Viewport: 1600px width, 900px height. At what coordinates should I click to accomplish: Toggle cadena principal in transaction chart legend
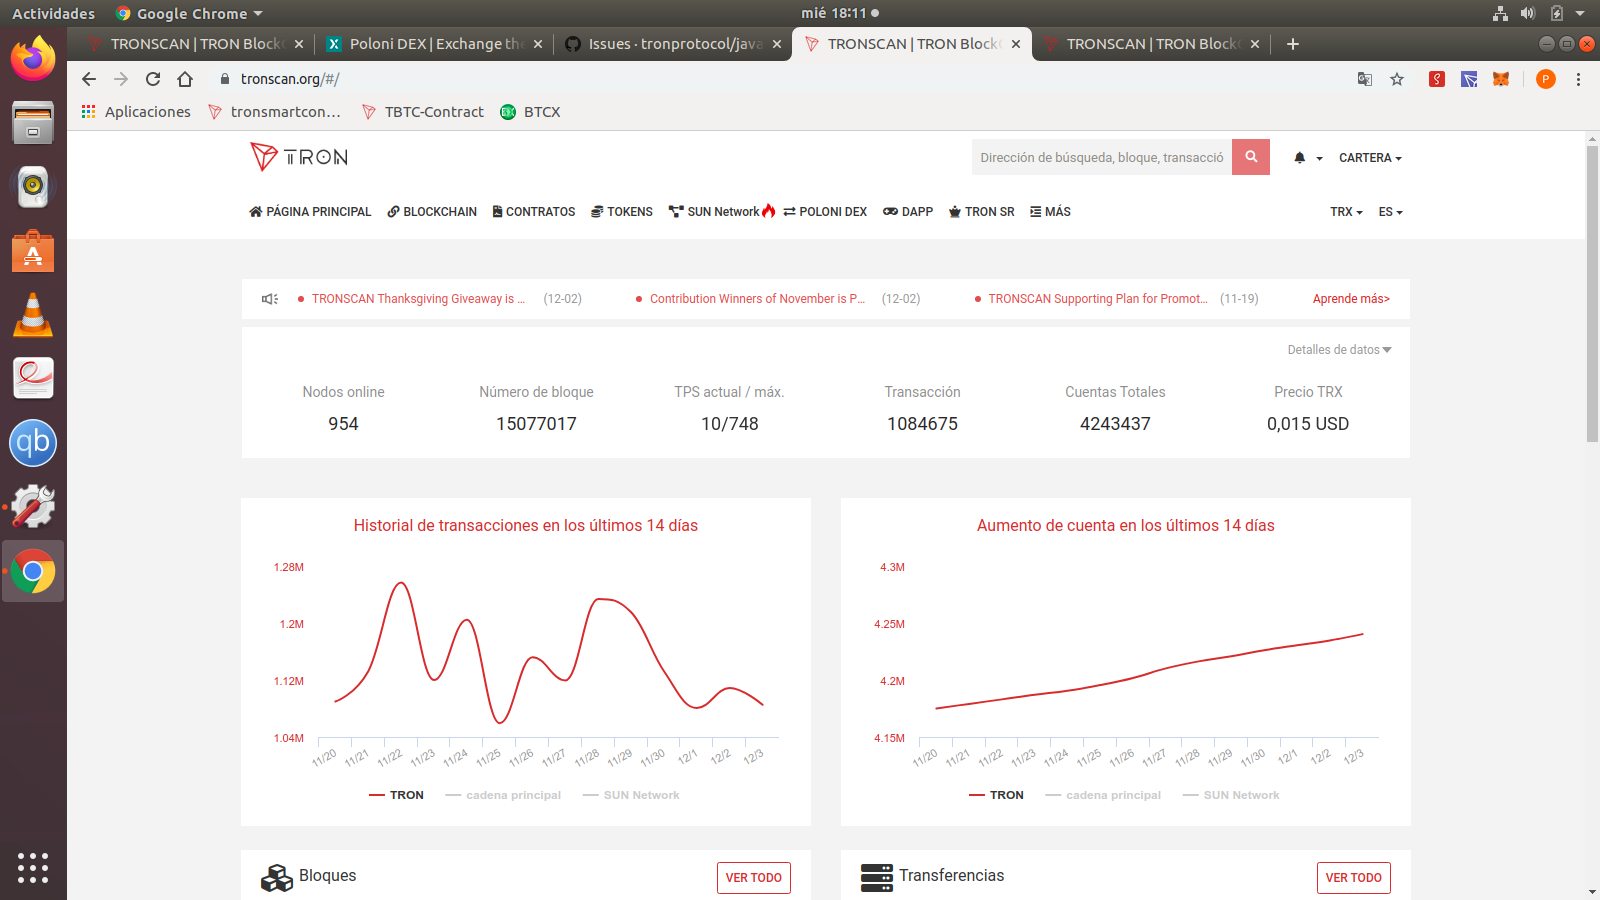tap(503, 795)
